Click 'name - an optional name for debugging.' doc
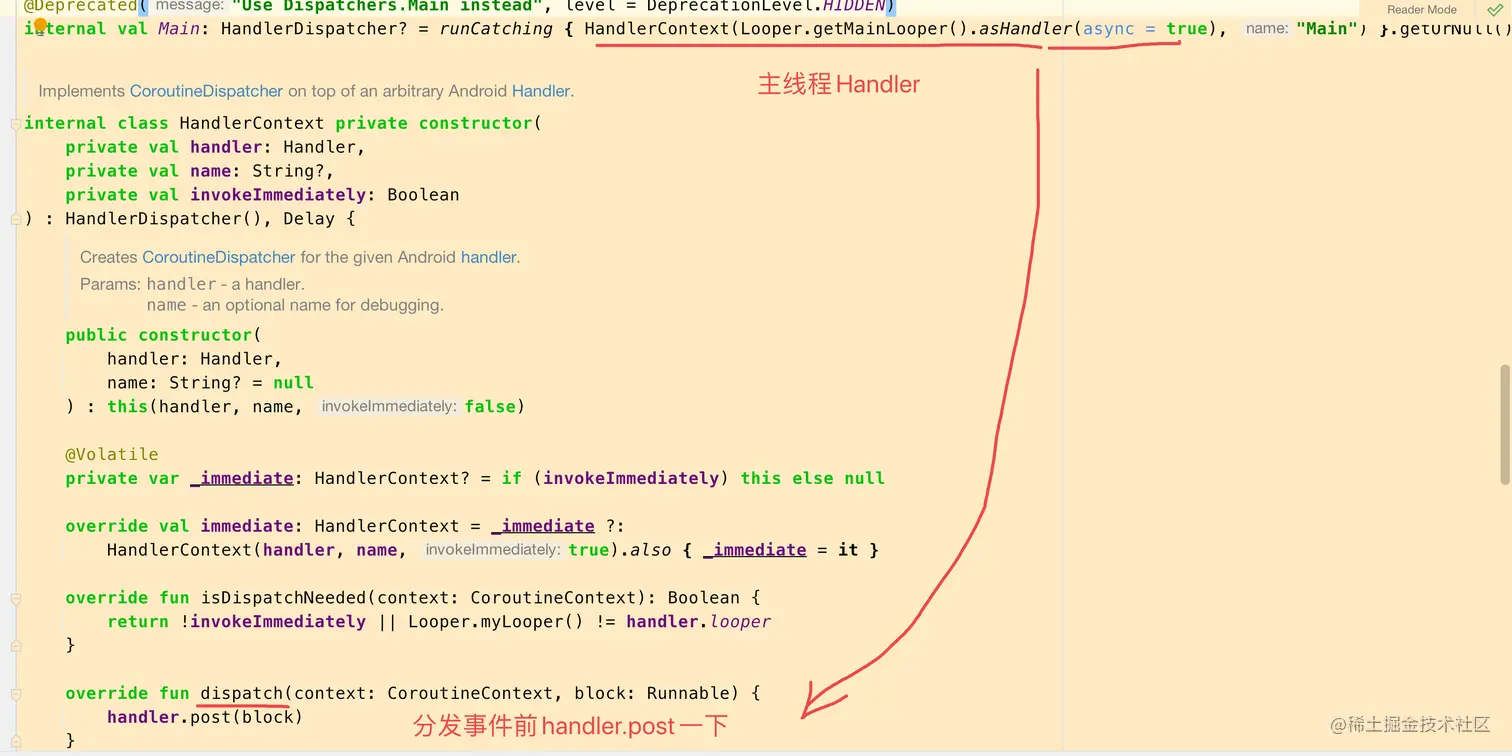The width and height of the screenshot is (1512, 756). (295, 305)
